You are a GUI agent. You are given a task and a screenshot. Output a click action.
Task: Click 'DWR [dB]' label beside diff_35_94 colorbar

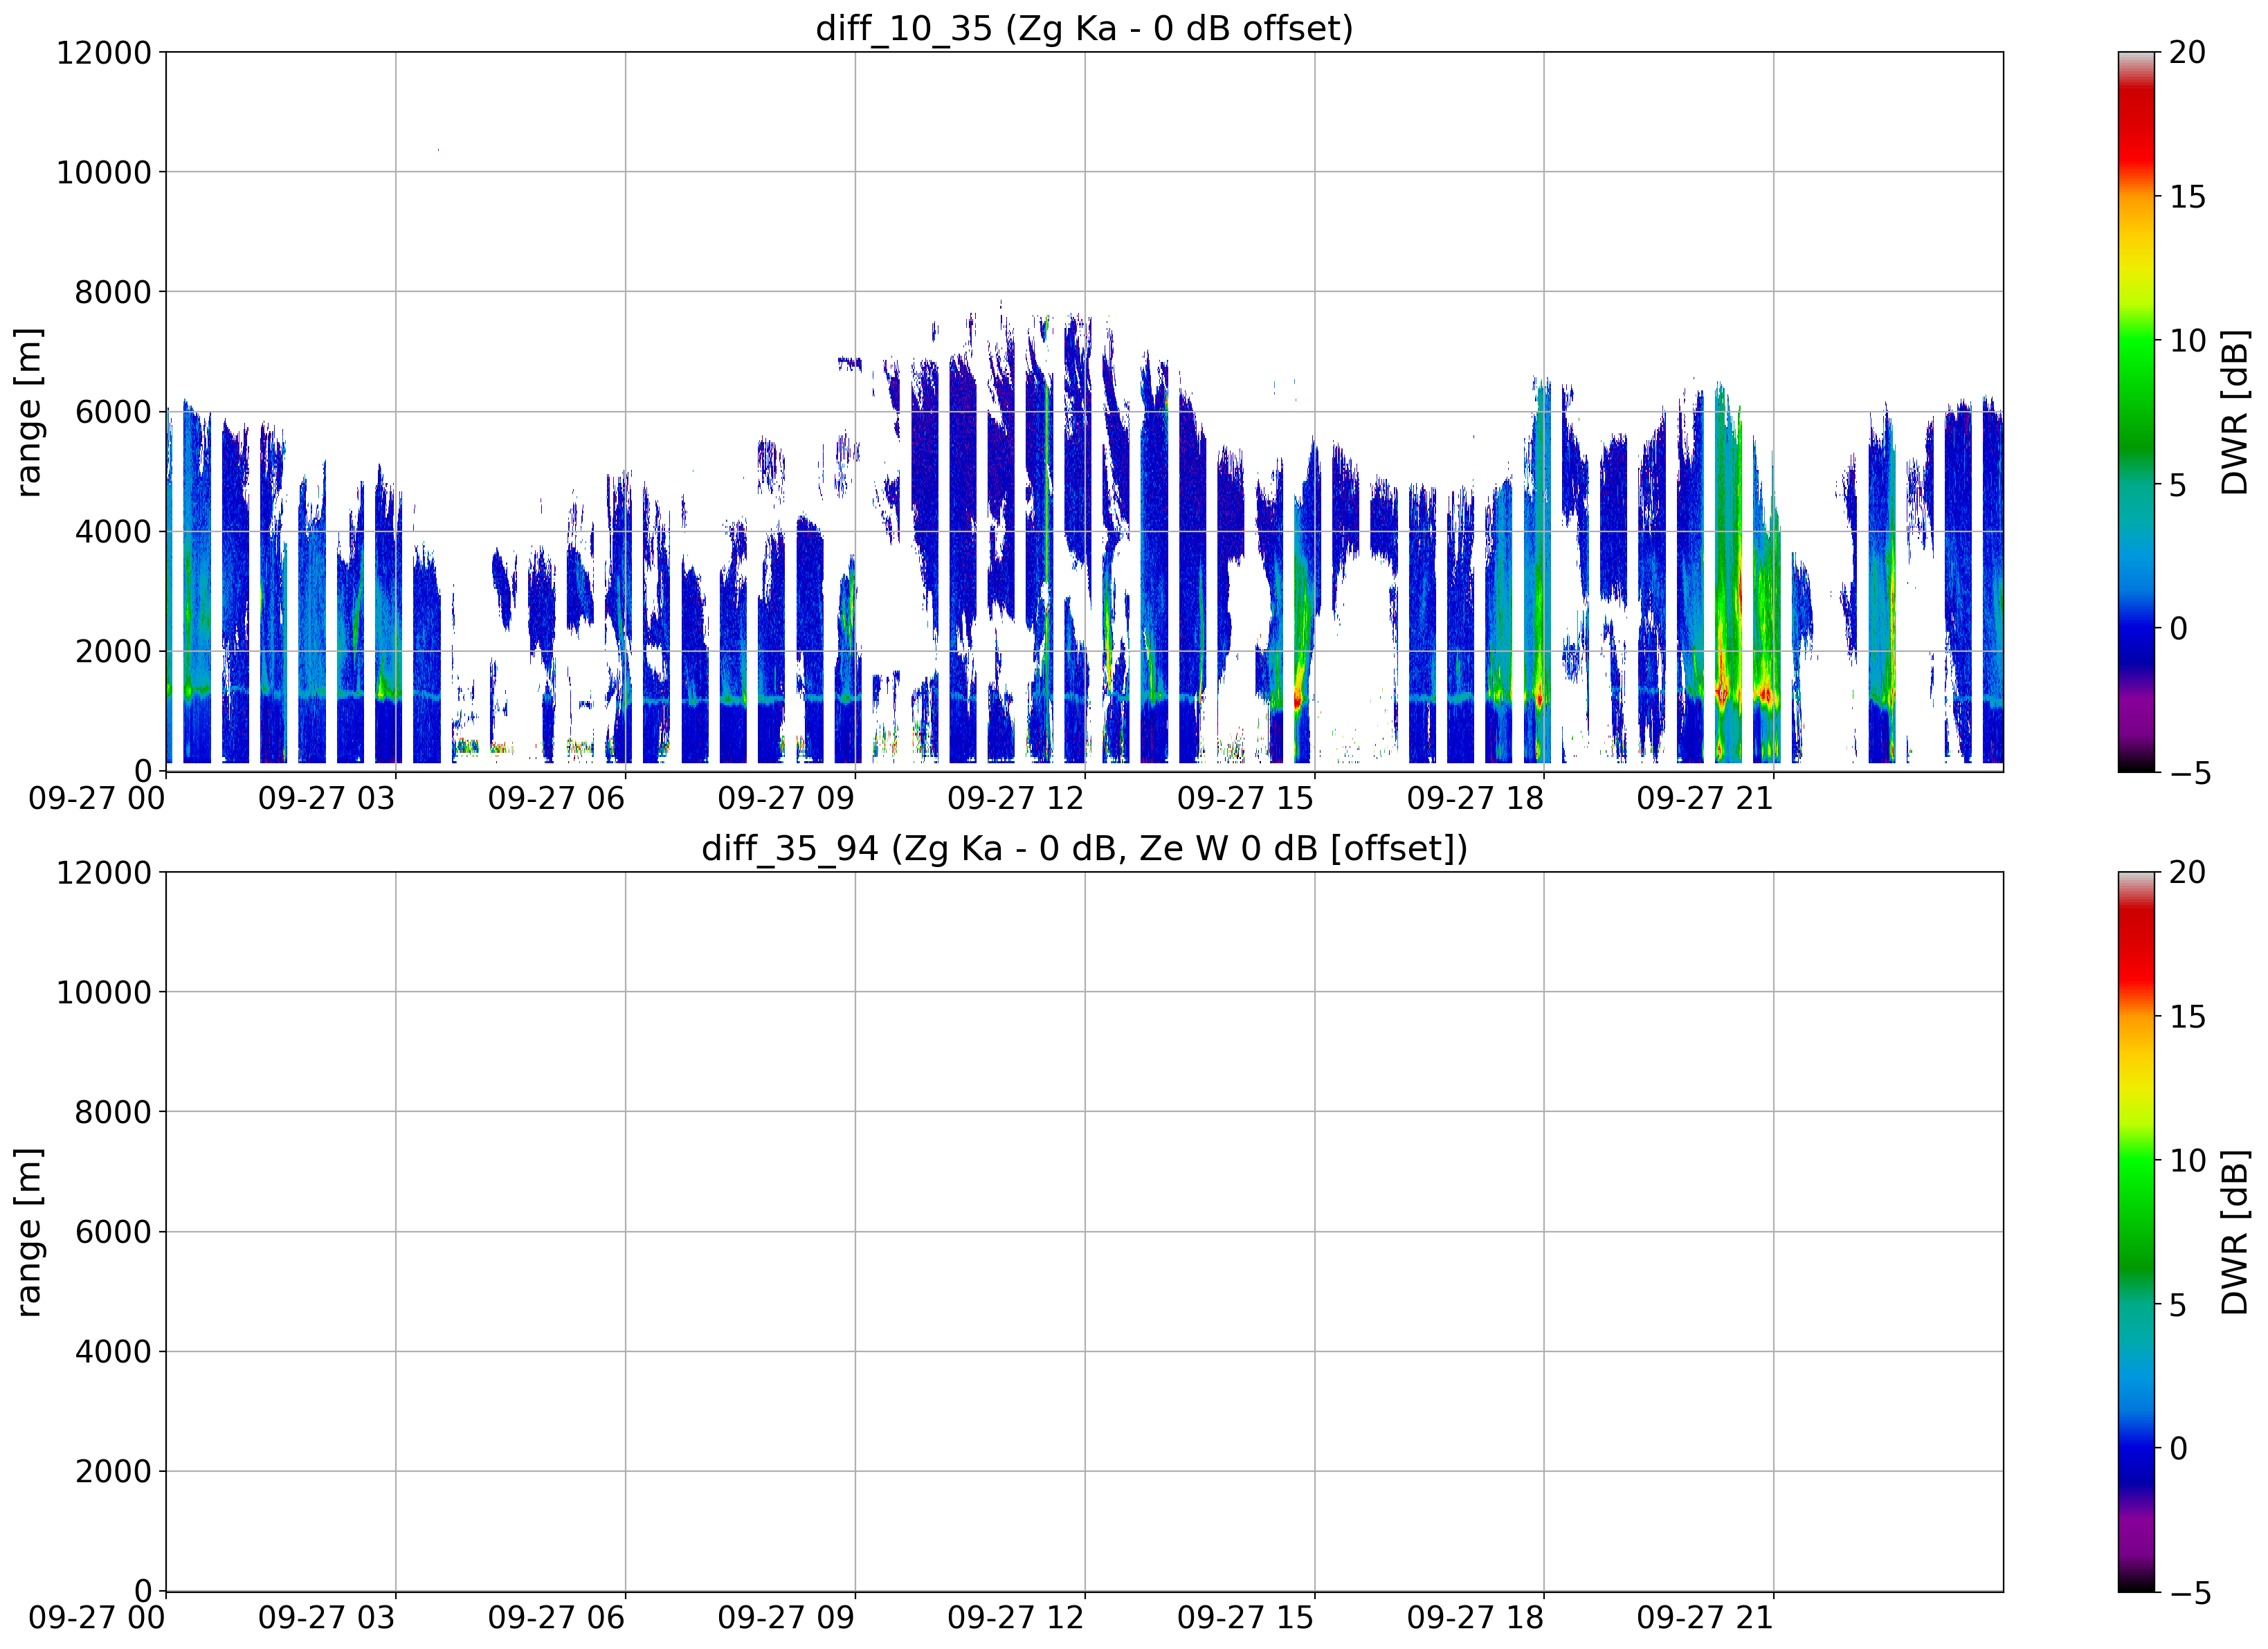tap(2234, 1232)
